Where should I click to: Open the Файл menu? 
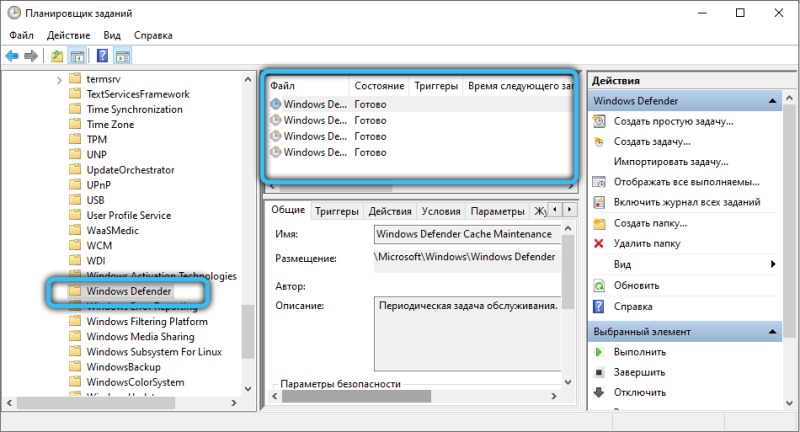click(x=21, y=35)
